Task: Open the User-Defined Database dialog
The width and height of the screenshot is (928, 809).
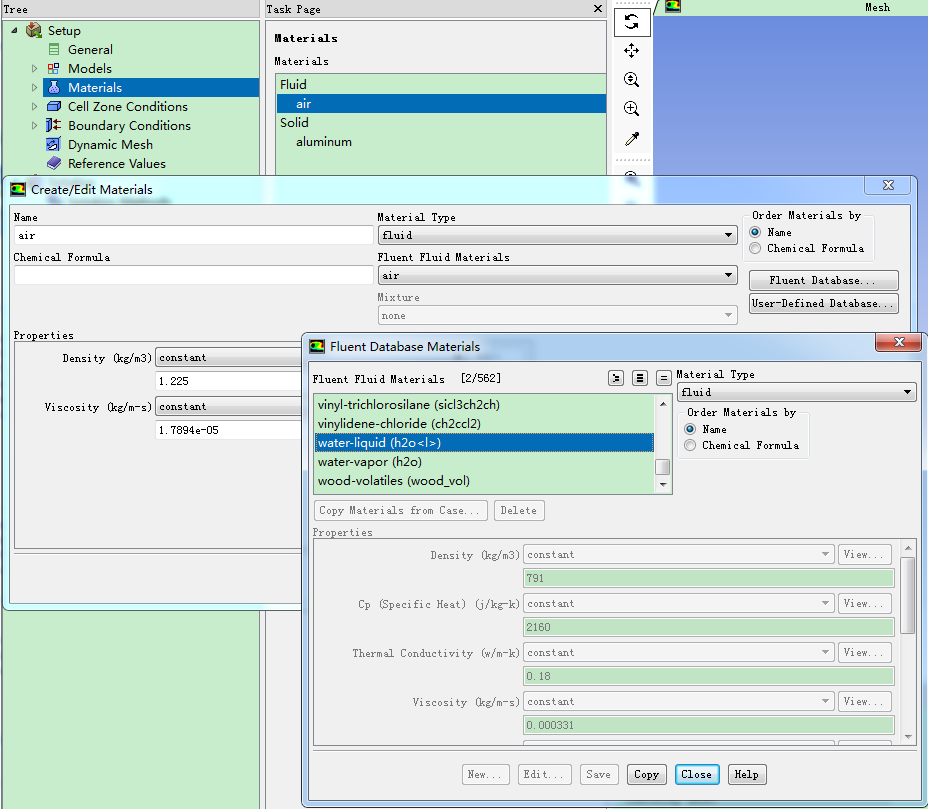Action: point(823,303)
